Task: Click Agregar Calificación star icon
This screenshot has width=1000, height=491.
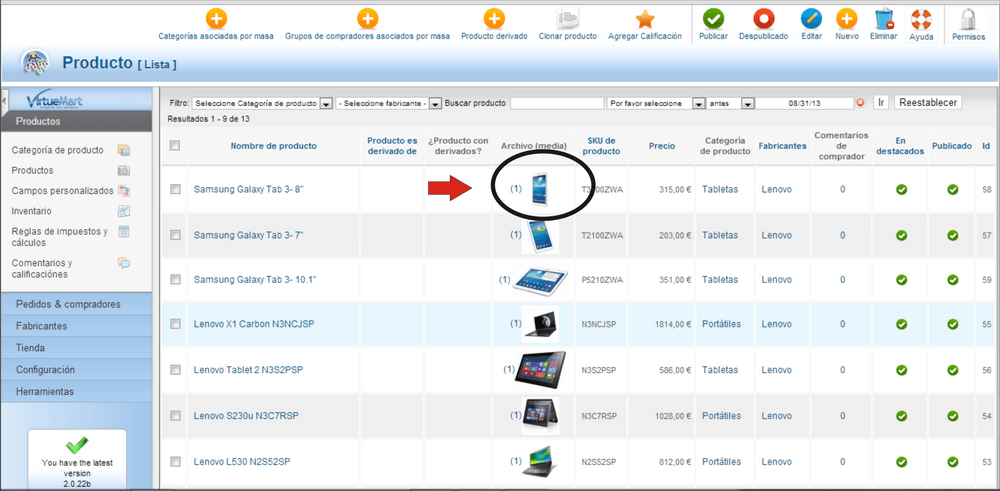Action: coord(645,18)
